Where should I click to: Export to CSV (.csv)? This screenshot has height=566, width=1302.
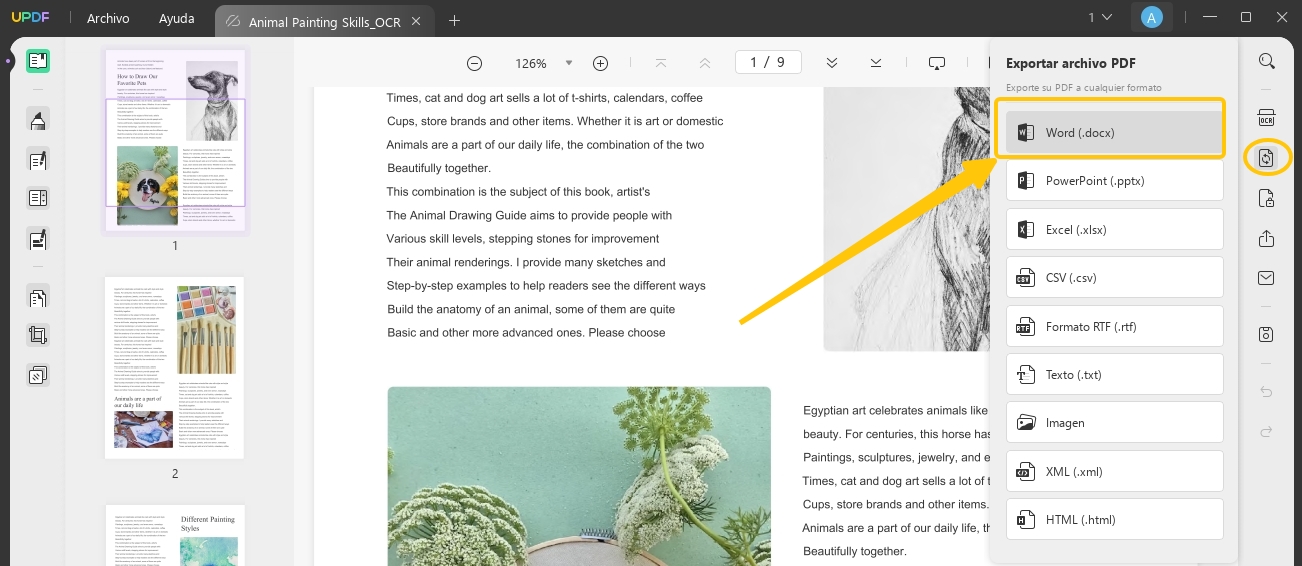pyautogui.click(x=1115, y=278)
